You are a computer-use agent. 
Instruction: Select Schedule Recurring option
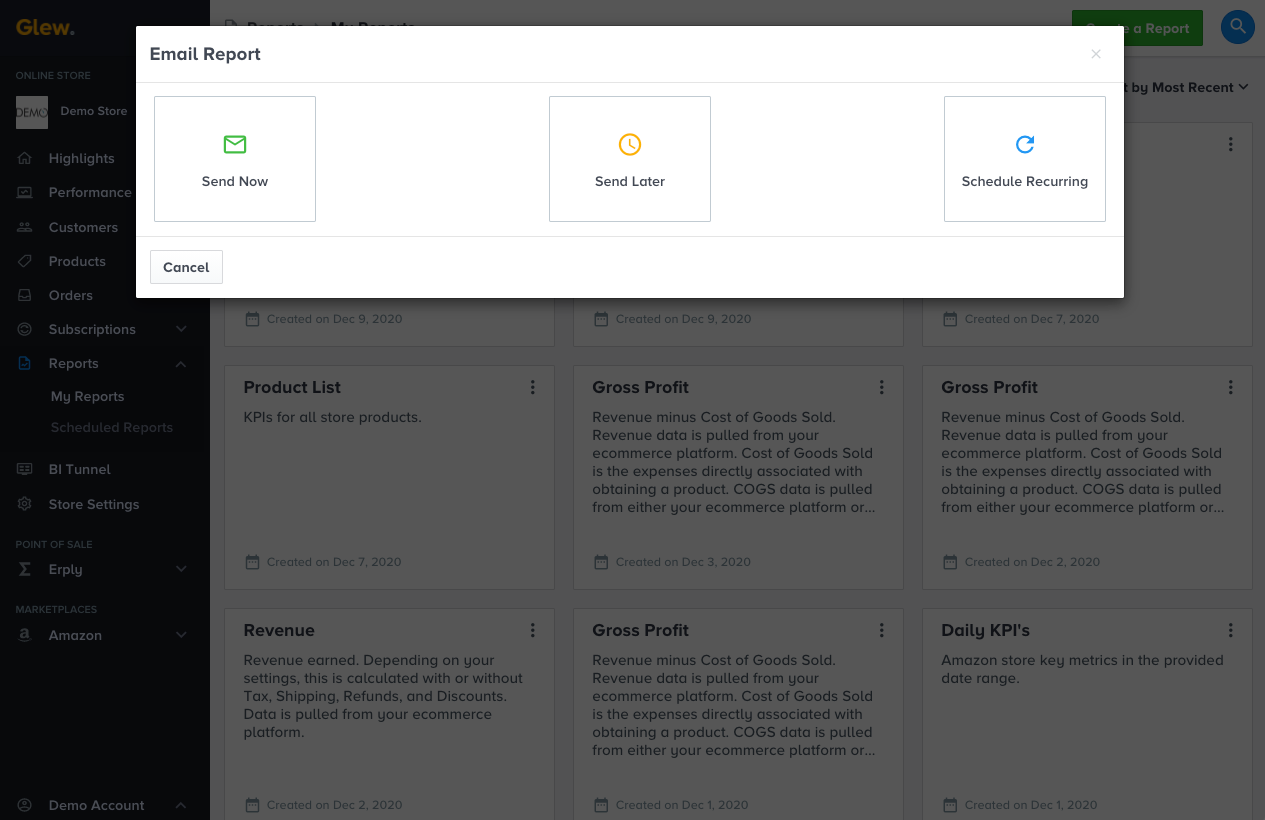(x=1025, y=159)
